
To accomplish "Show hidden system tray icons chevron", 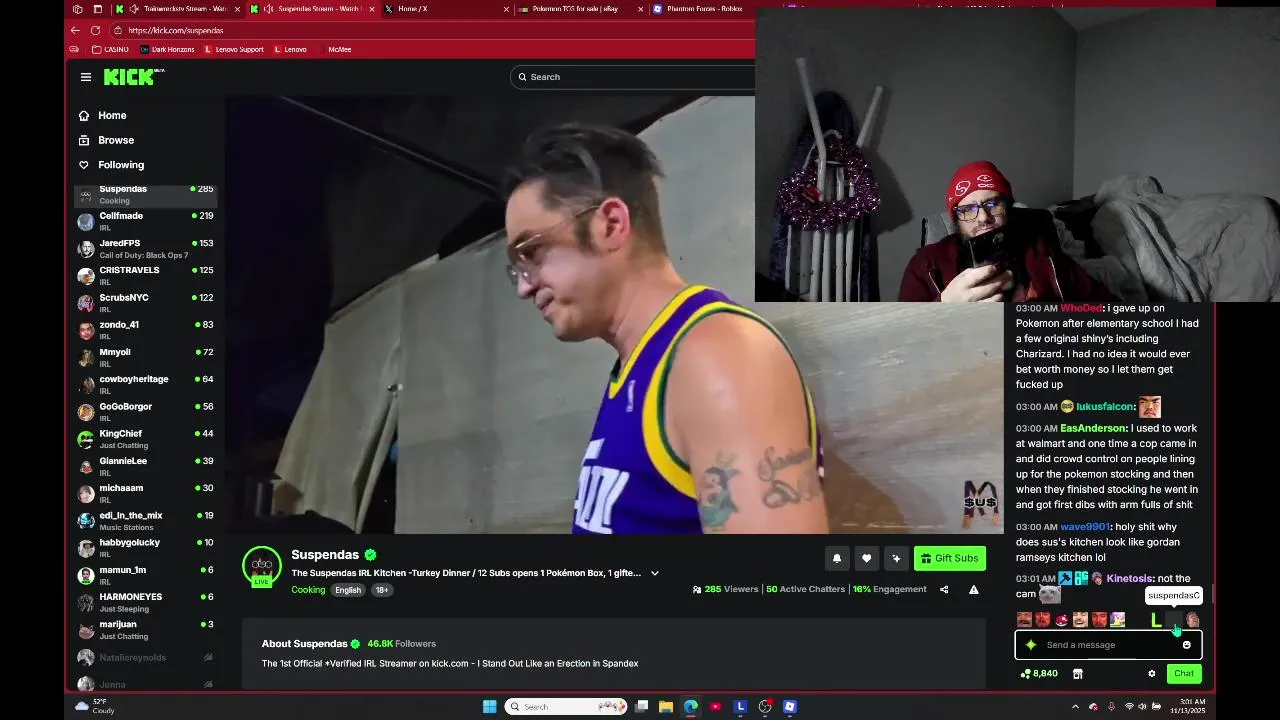I will point(1076,706).
